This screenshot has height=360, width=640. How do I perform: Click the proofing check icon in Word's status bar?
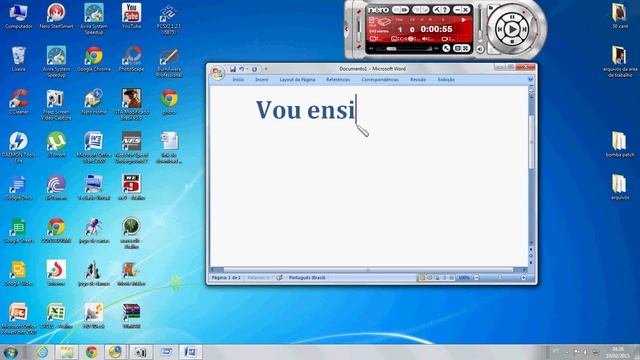pos(279,278)
